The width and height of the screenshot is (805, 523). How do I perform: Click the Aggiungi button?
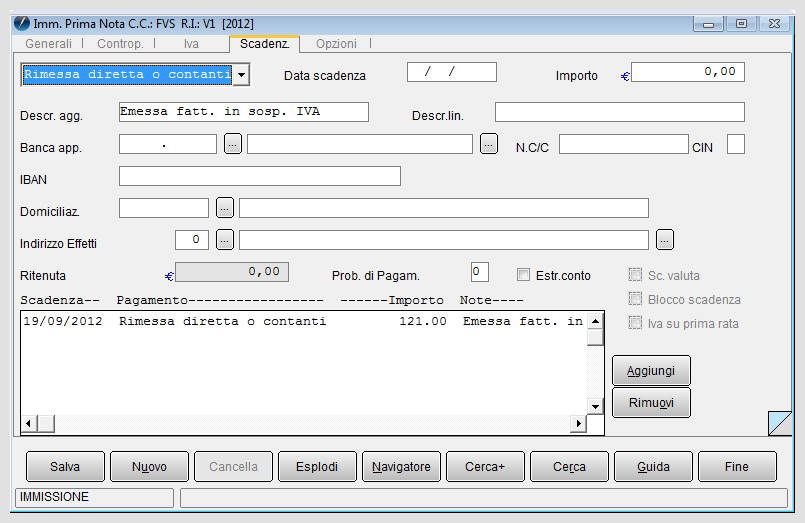(651, 371)
